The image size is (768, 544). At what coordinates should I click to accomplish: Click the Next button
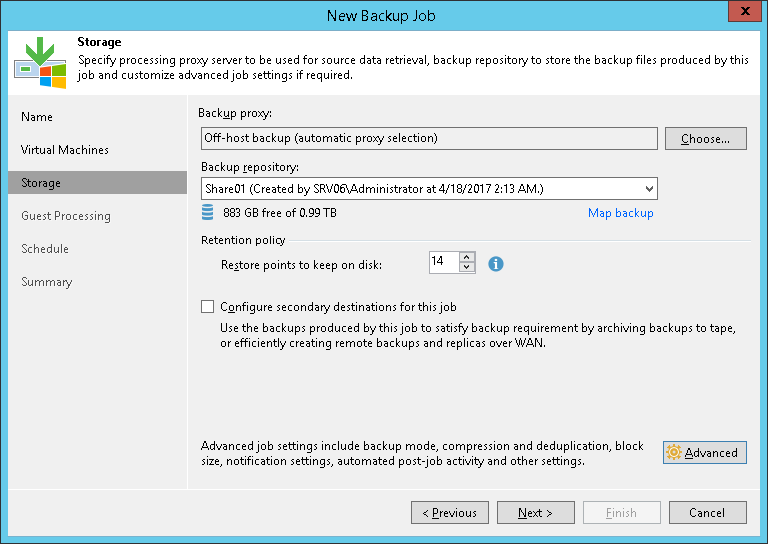536,513
